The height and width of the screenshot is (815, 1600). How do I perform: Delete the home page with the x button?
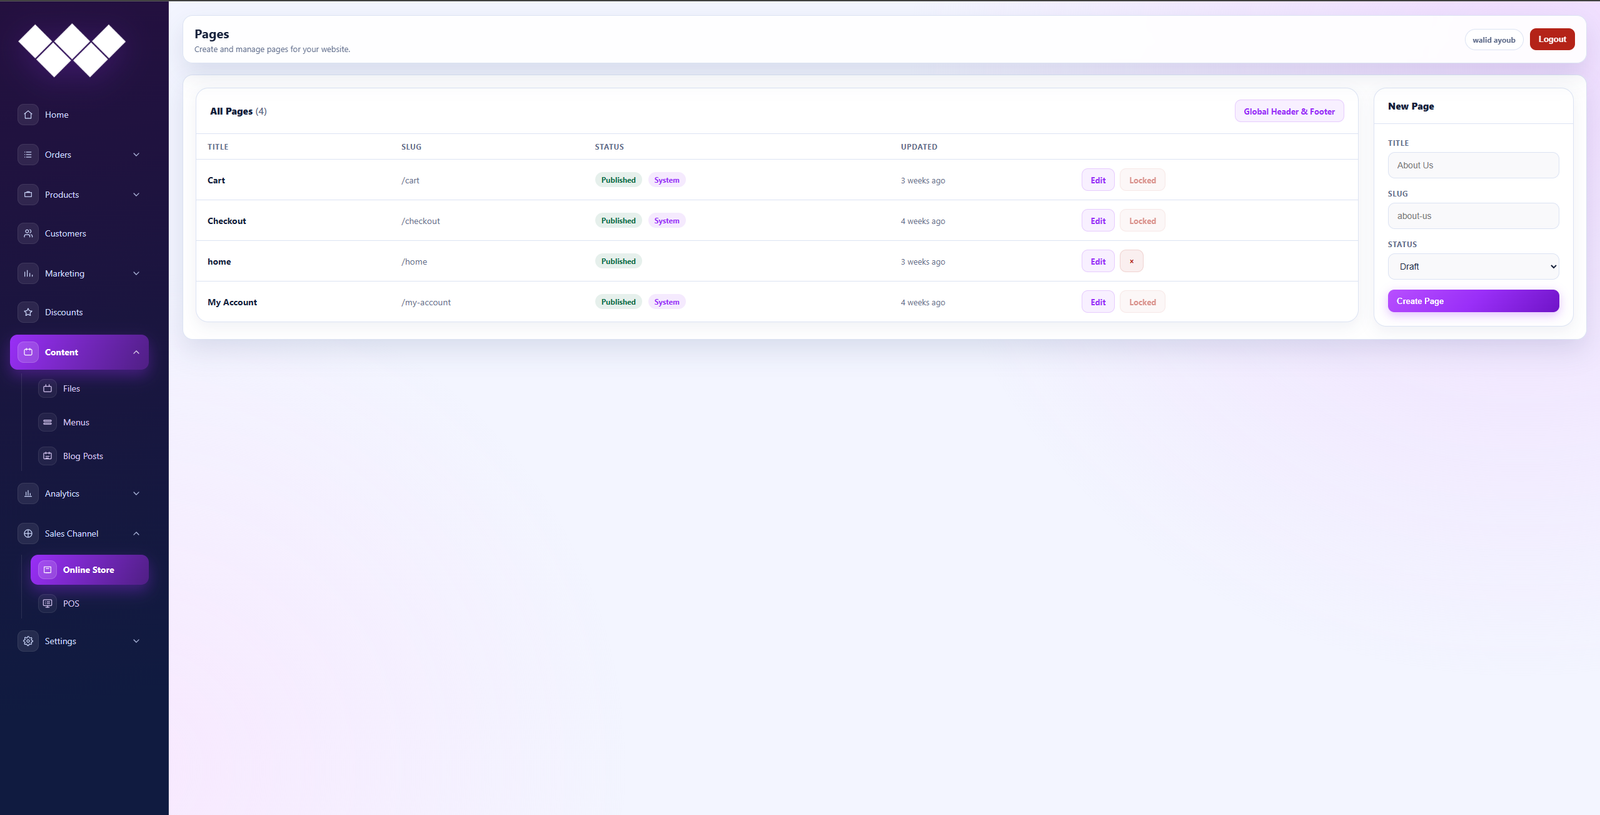[1132, 261]
